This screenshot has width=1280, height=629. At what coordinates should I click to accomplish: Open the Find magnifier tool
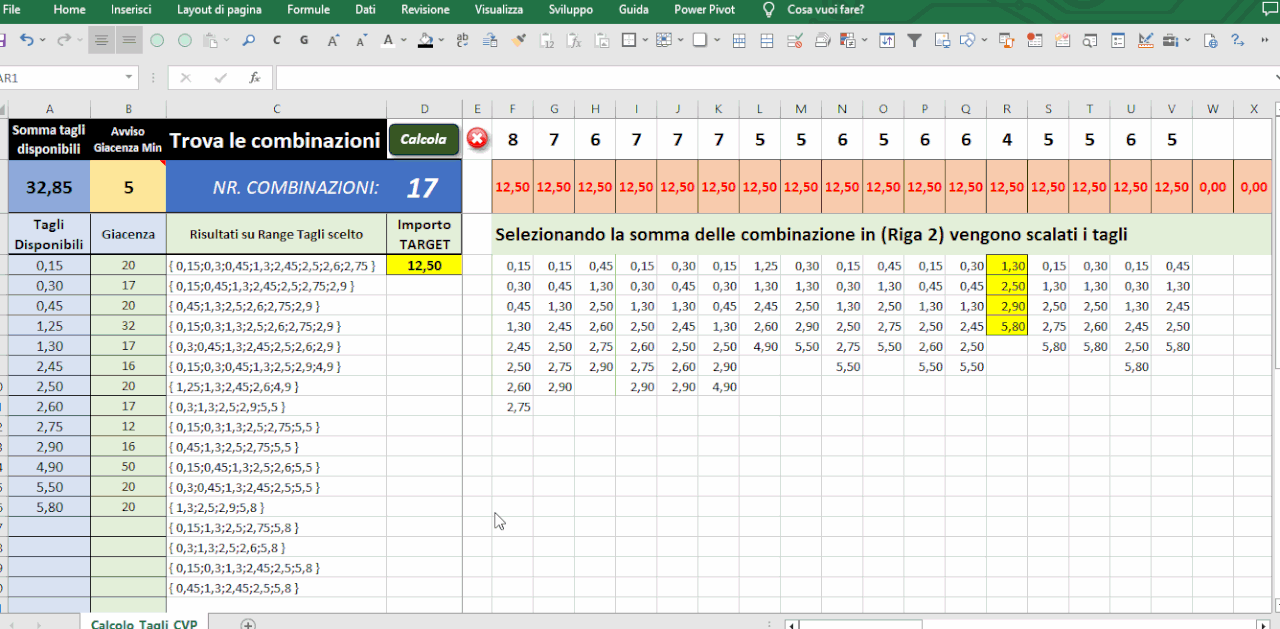(x=248, y=40)
